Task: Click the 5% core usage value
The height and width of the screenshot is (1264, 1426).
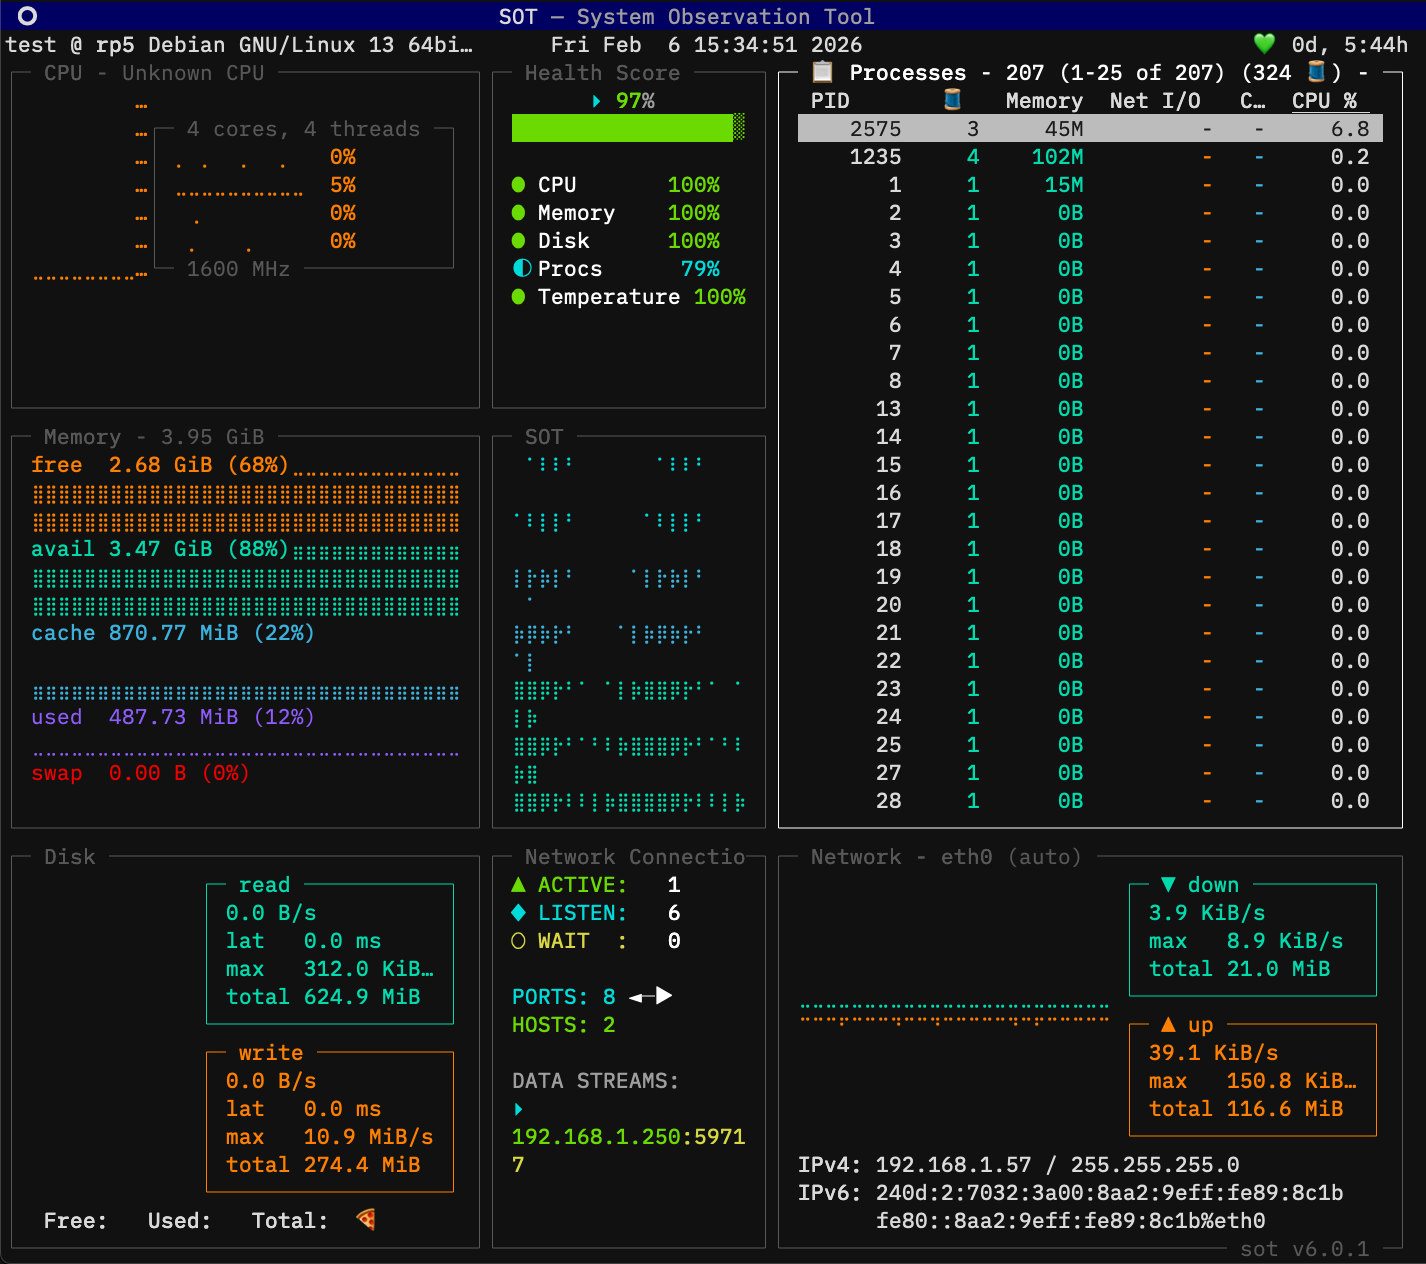Action: tap(343, 184)
